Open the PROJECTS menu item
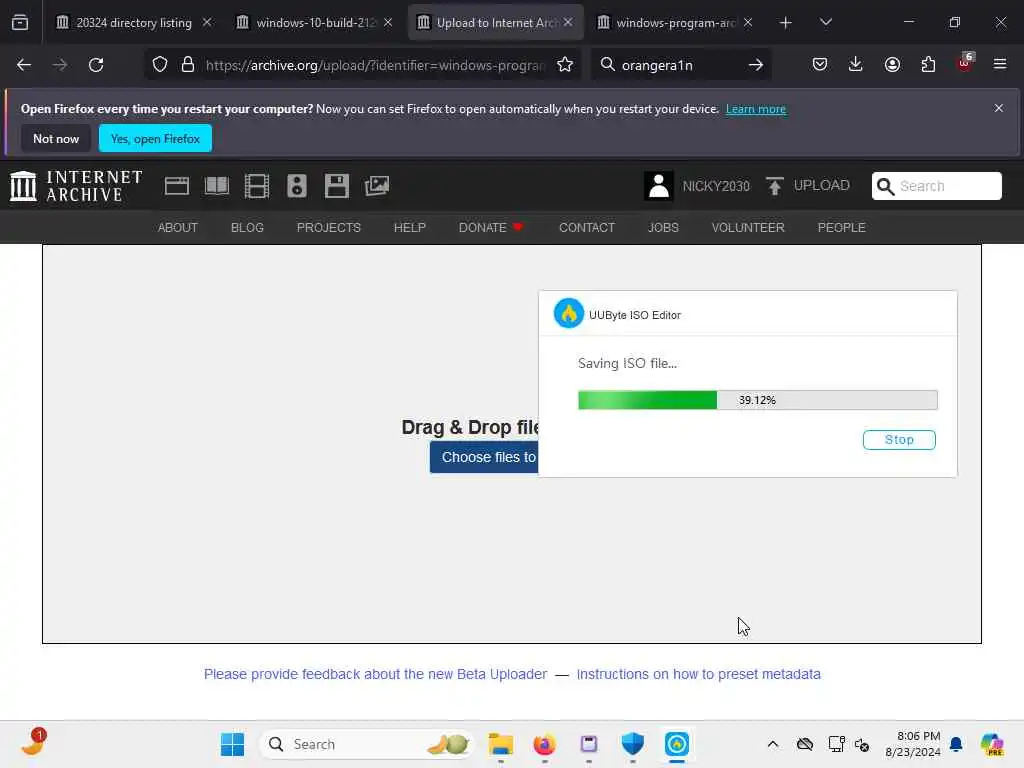The image size is (1024, 768). [x=328, y=227]
